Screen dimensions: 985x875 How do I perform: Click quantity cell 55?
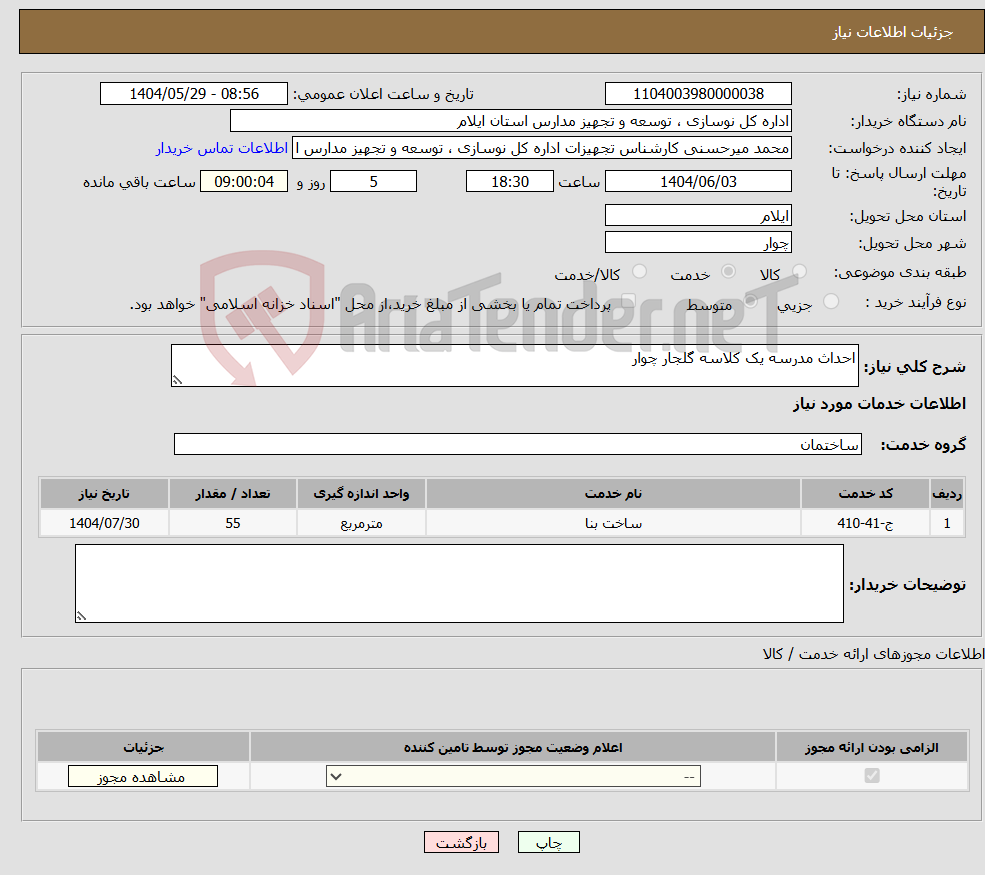(x=232, y=523)
